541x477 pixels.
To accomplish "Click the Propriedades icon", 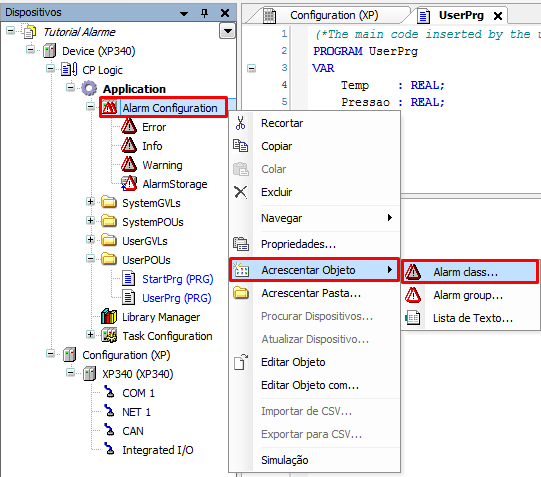I will 240,244.
